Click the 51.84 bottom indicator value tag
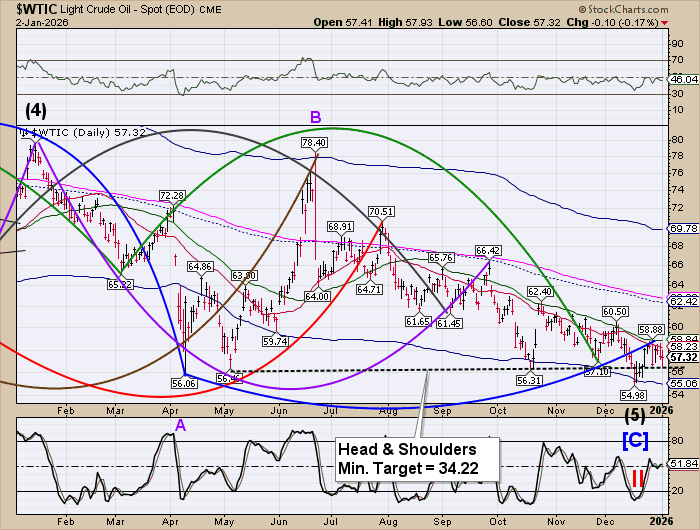Viewport: 700px width, 530px height. [683, 464]
